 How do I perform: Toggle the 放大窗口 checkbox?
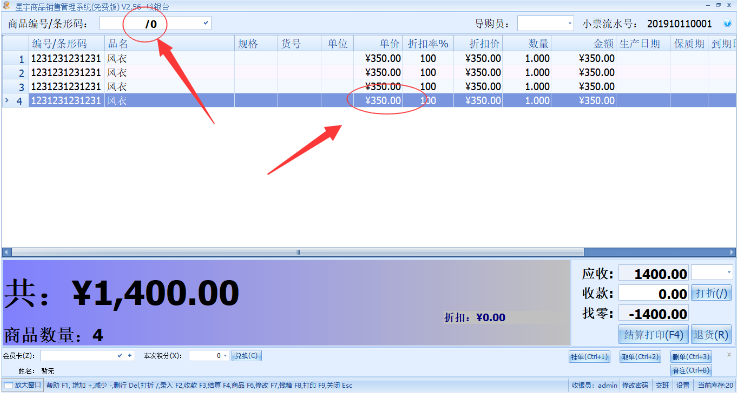click(8, 385)
